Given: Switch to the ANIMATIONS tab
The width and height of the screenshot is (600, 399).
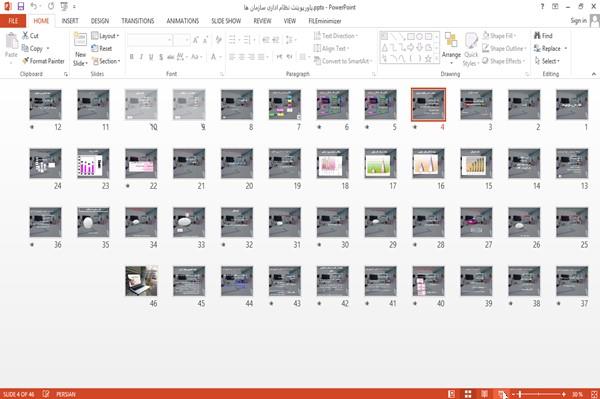Looking at the screenshot, I should click(183, 21).
